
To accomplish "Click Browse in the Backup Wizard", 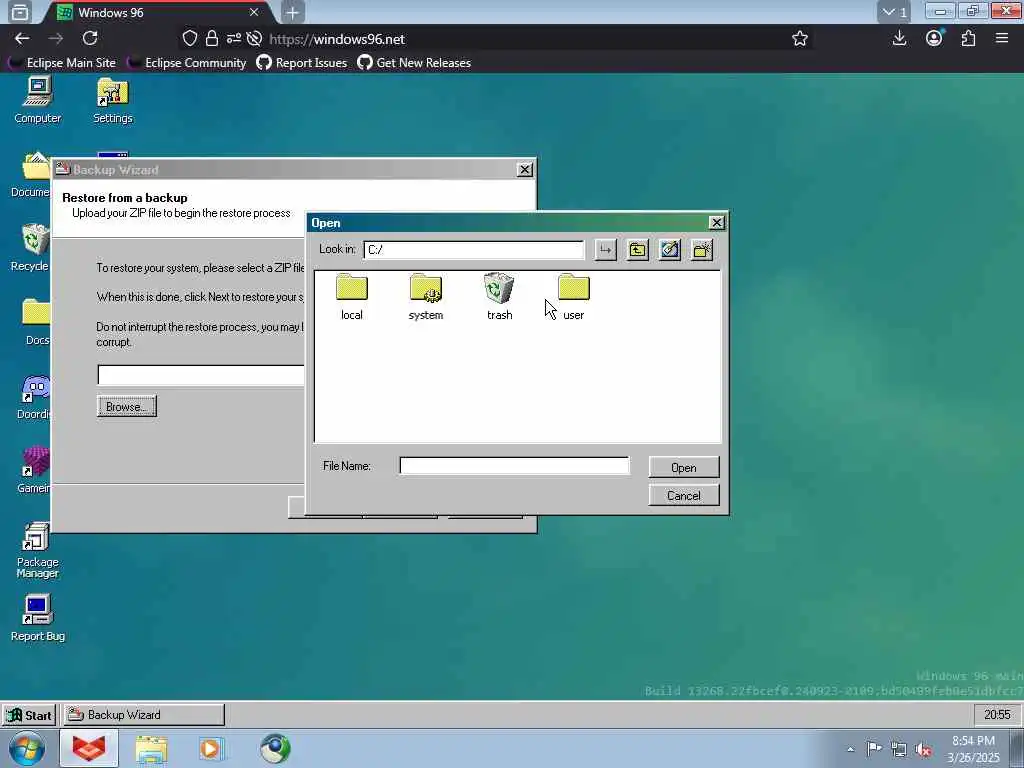I will tap(127, 406).
